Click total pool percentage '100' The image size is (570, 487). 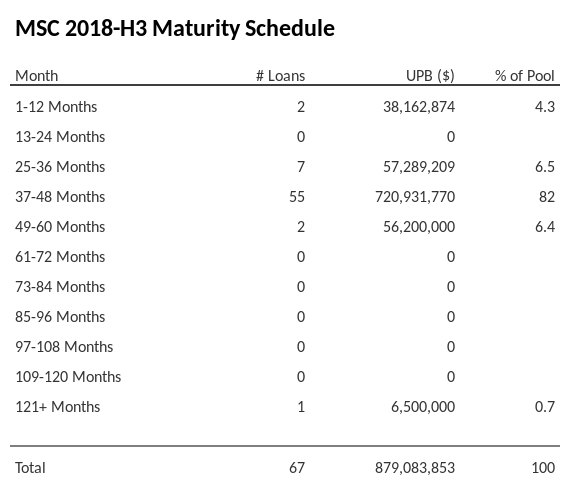tap(543, 468)
